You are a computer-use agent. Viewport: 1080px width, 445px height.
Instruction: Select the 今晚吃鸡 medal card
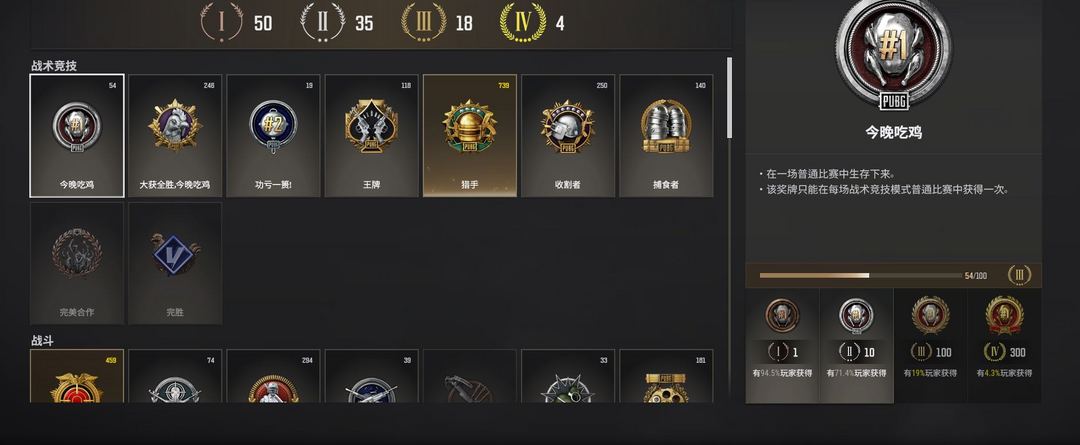[x=76, y=136]
